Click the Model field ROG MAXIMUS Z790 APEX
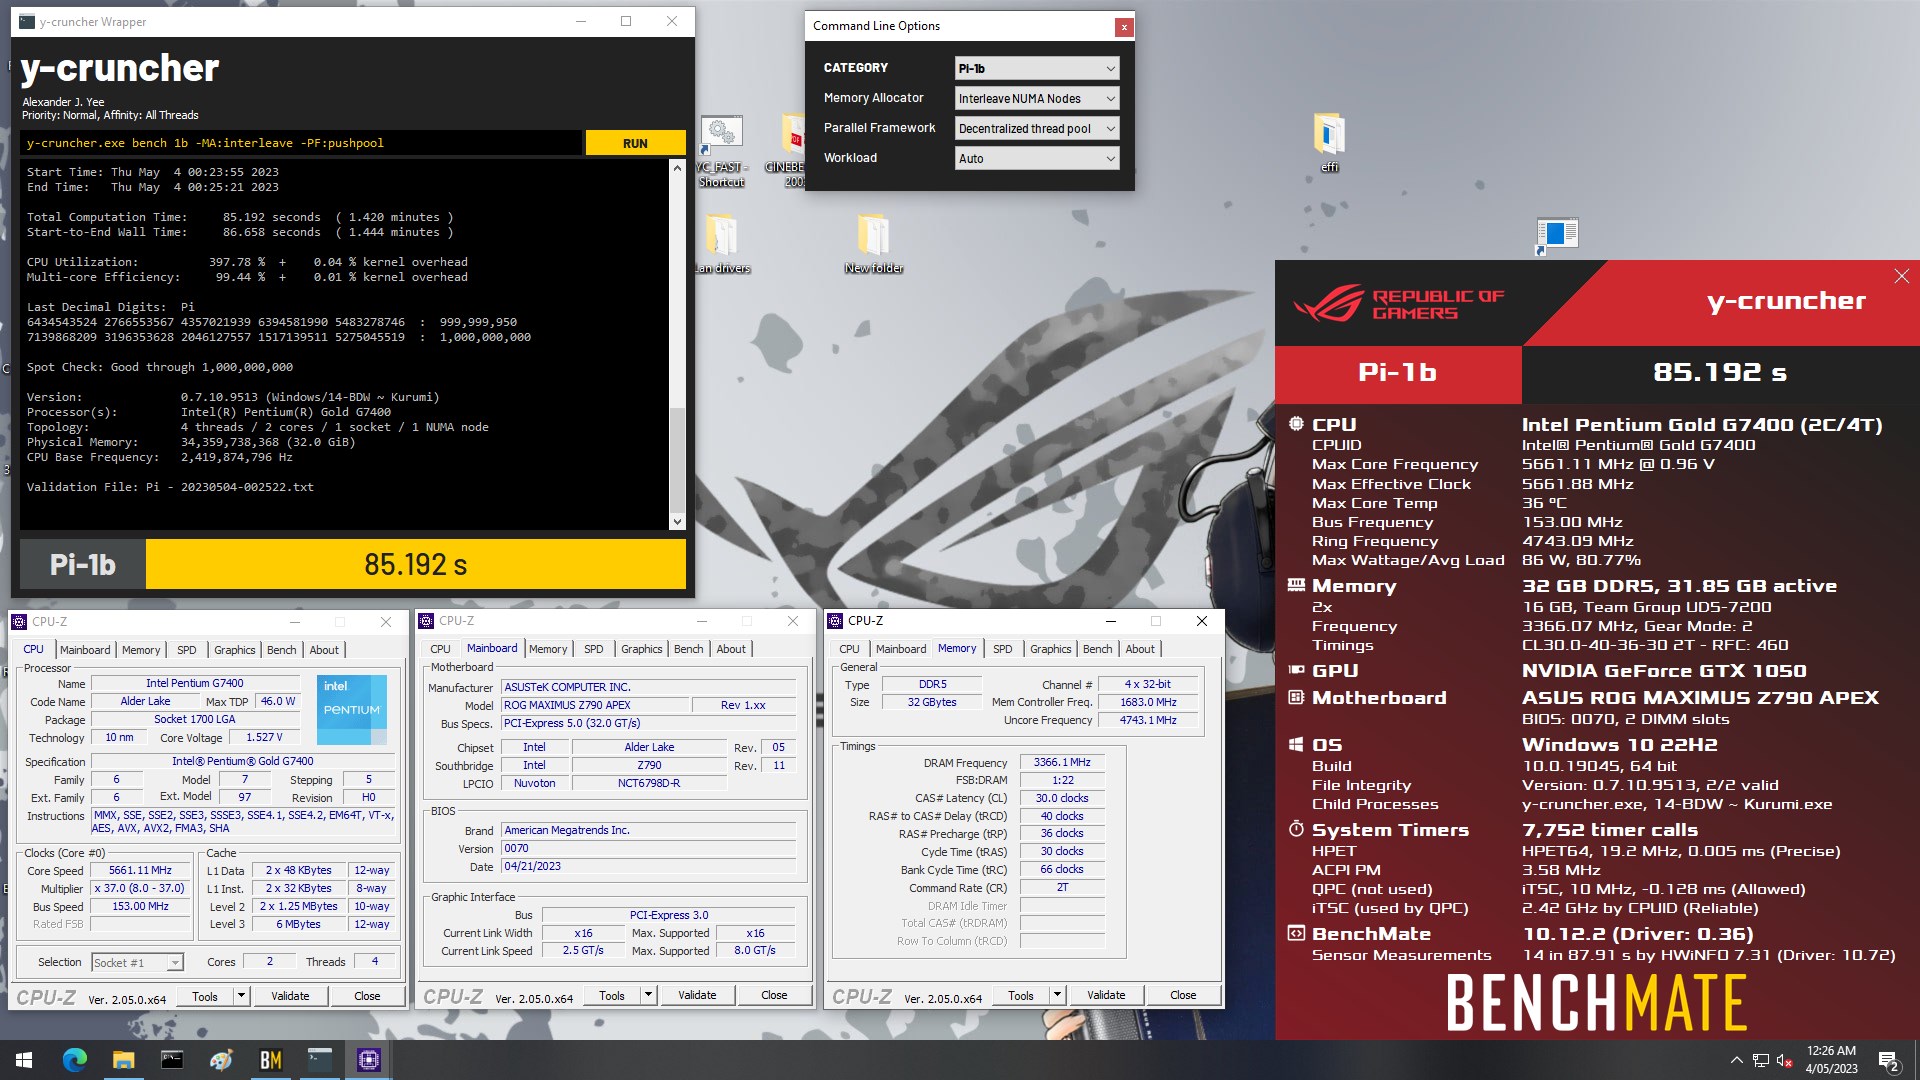This screenshot has height=1080, width=1920. click(x=595, y=705)
